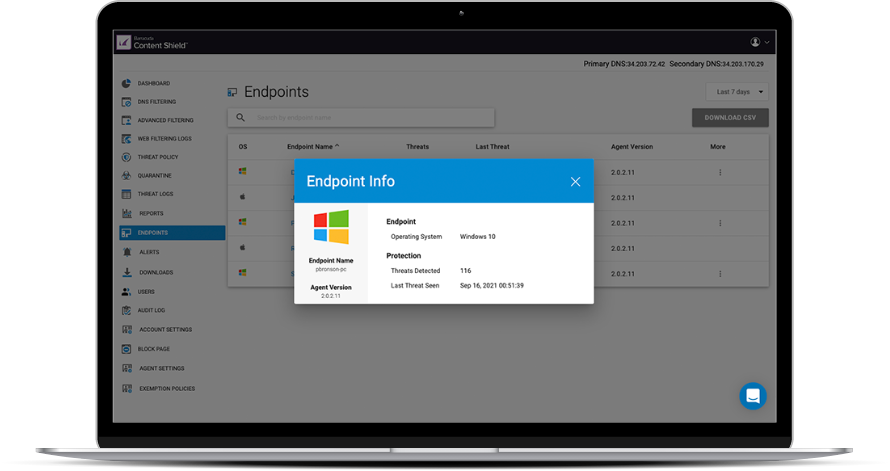Click the Reports chart icon
This screenshot has width=890, height=471.
click(127, 213)
